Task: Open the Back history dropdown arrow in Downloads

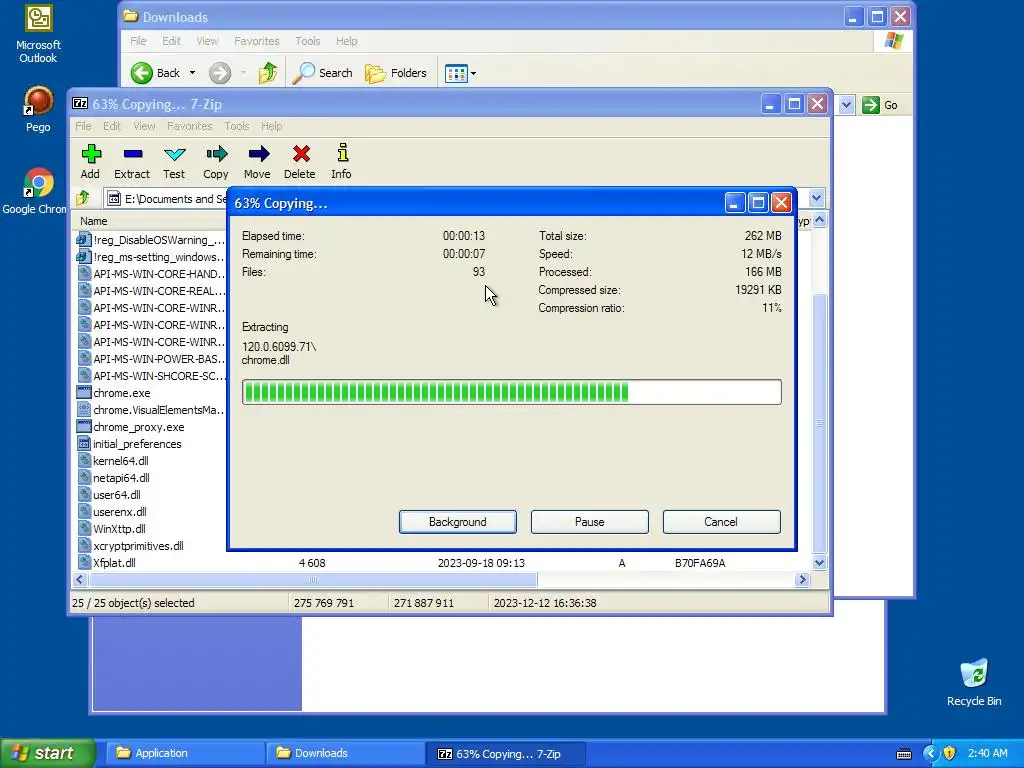Action: click(192, 73)
